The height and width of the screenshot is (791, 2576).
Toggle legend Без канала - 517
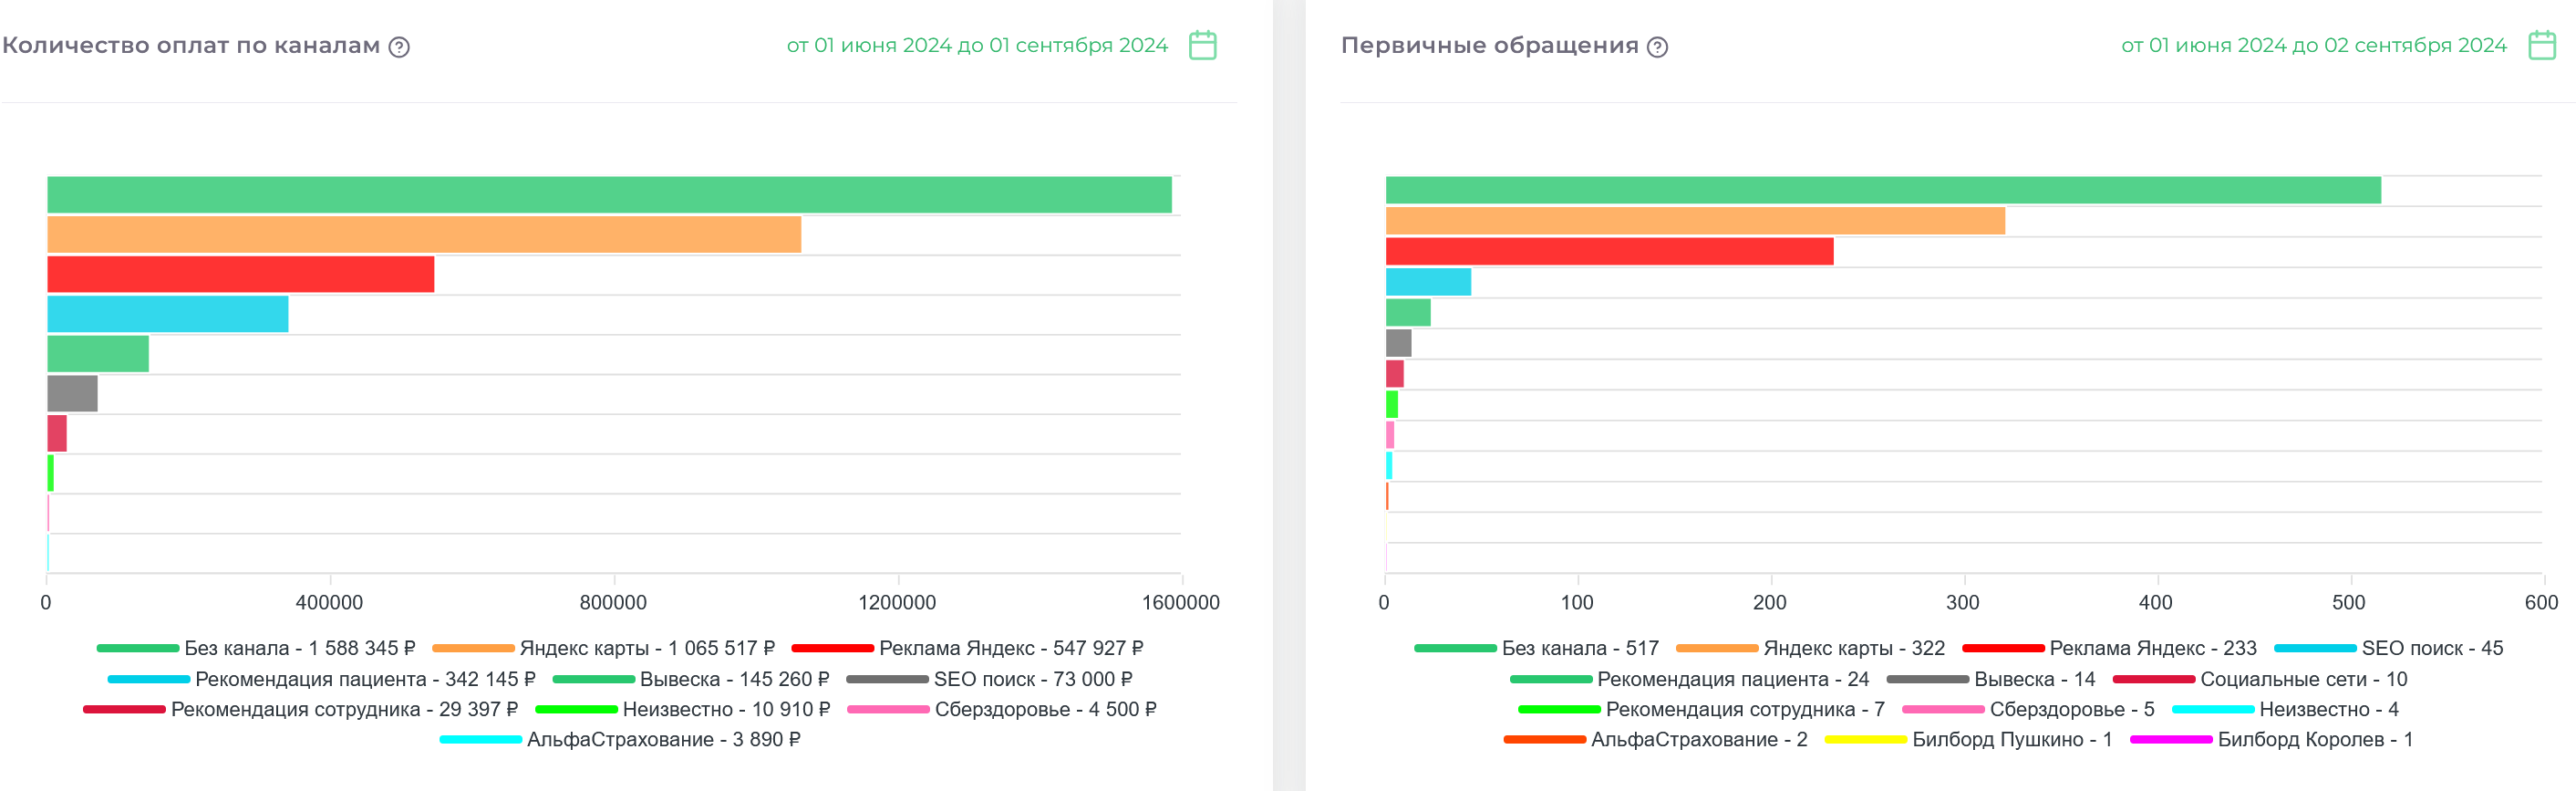(x=1536, y=648)
